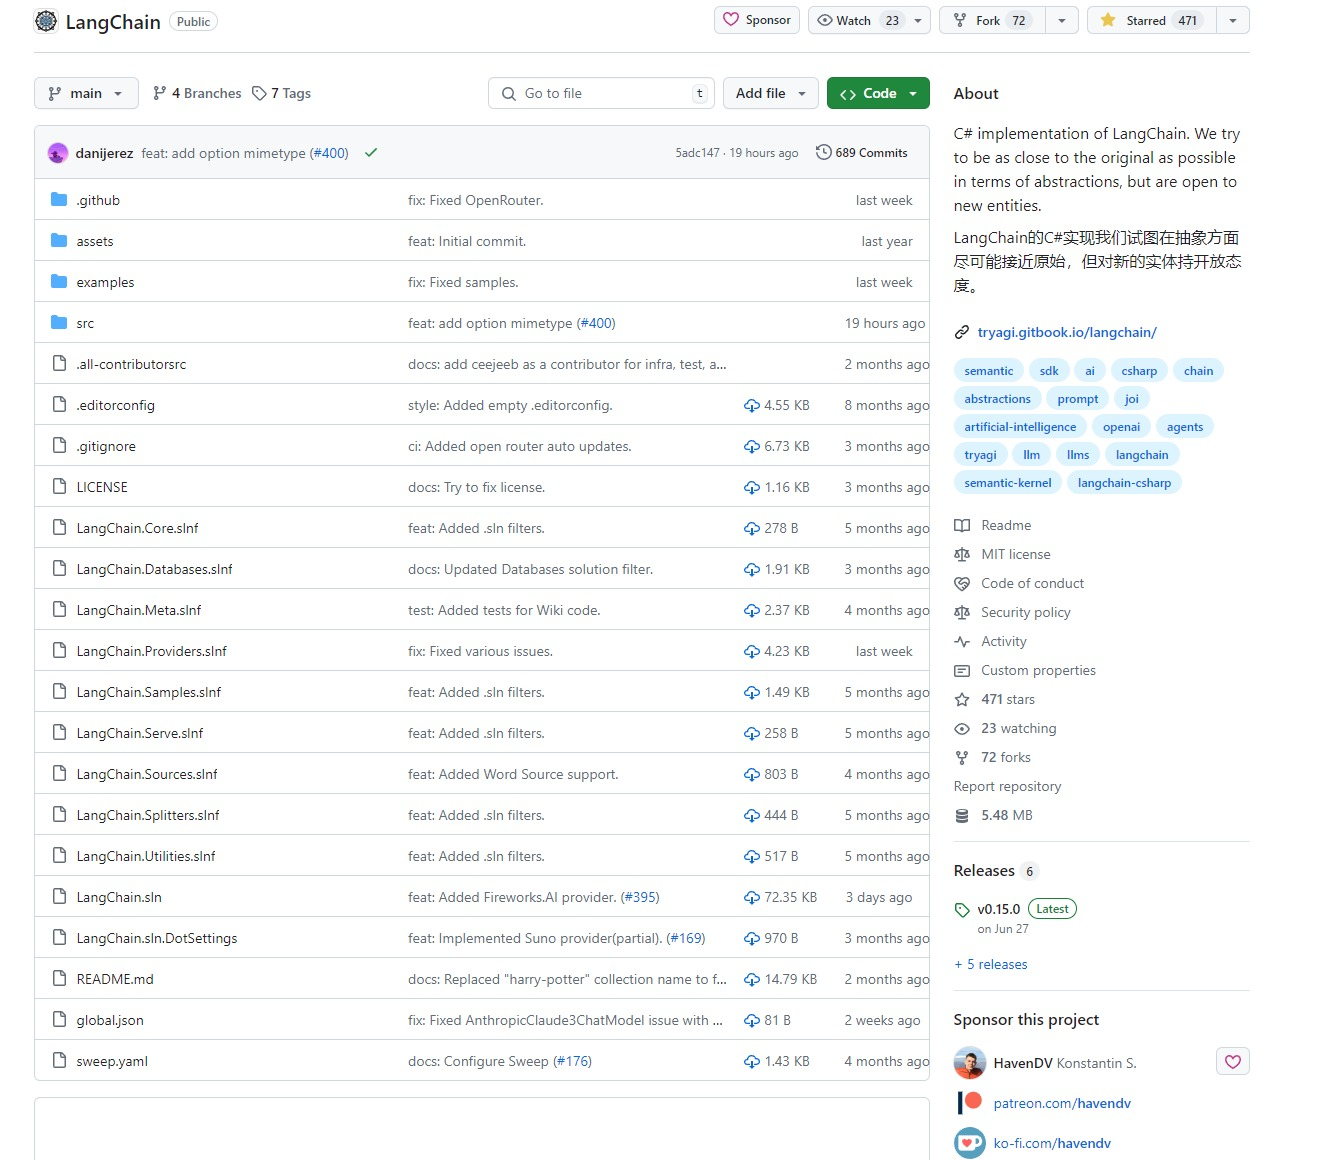Open the #176 pull request link
The image size is (1335, 1160).
coord(573,1061)
